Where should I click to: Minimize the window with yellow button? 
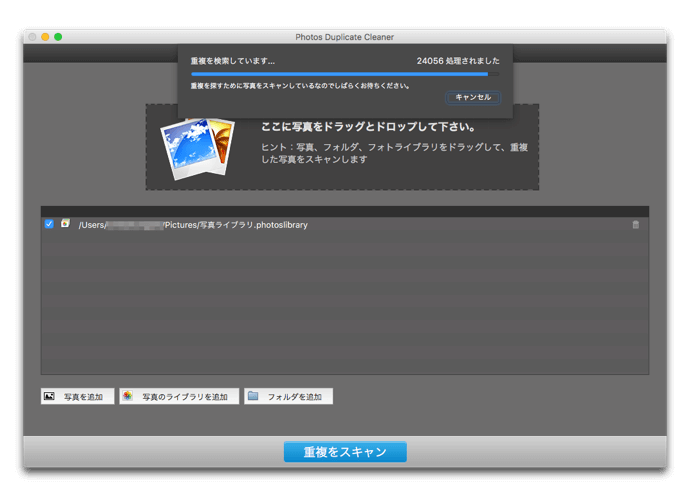click(45, 37)
